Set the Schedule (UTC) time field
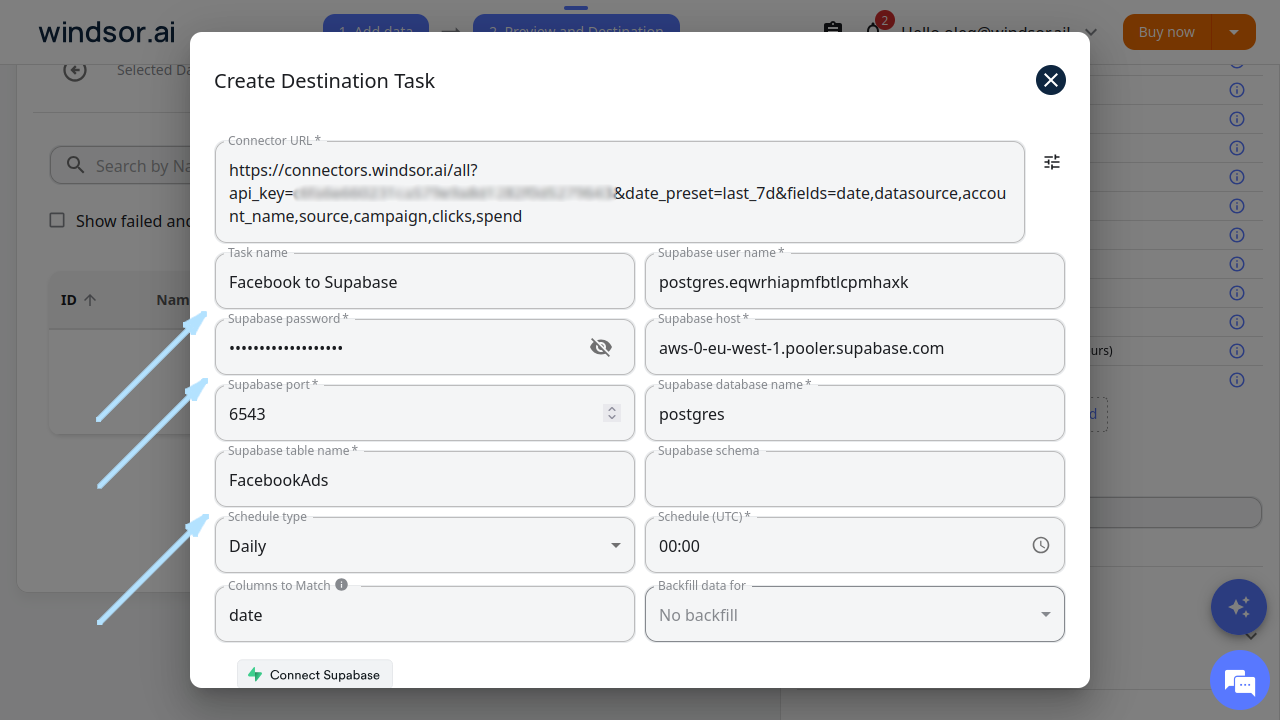 855,545
